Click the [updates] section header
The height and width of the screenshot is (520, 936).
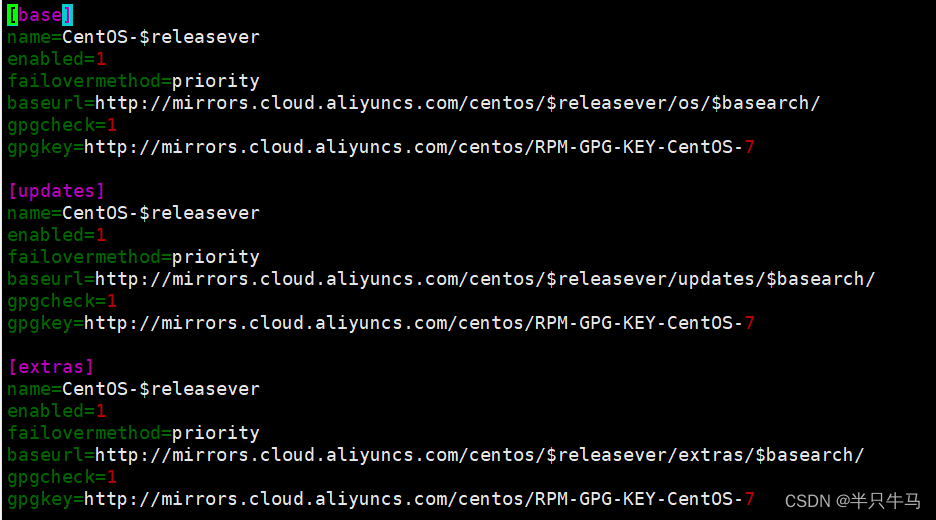(x=56, y=191)
